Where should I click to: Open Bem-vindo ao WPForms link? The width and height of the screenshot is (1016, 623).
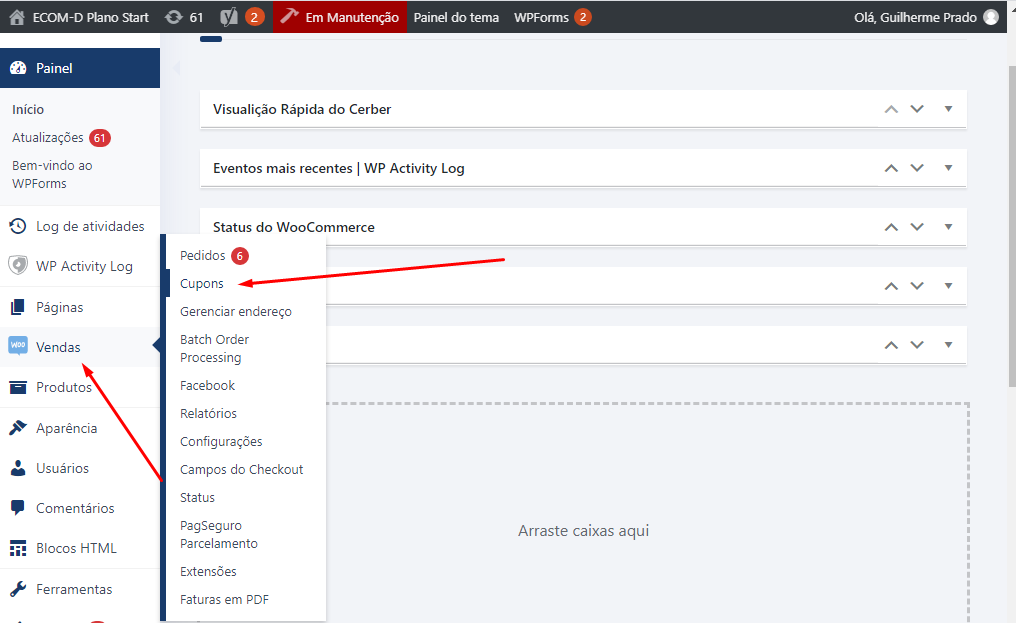click(52, 174)
